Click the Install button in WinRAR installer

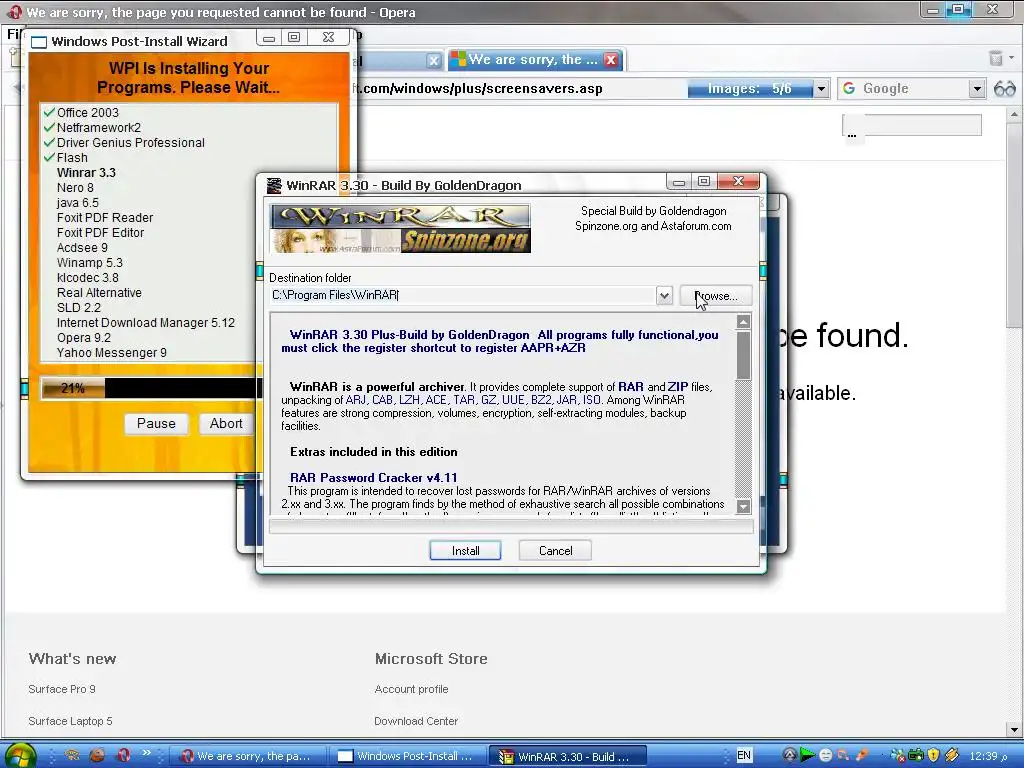tap(465, 551)
